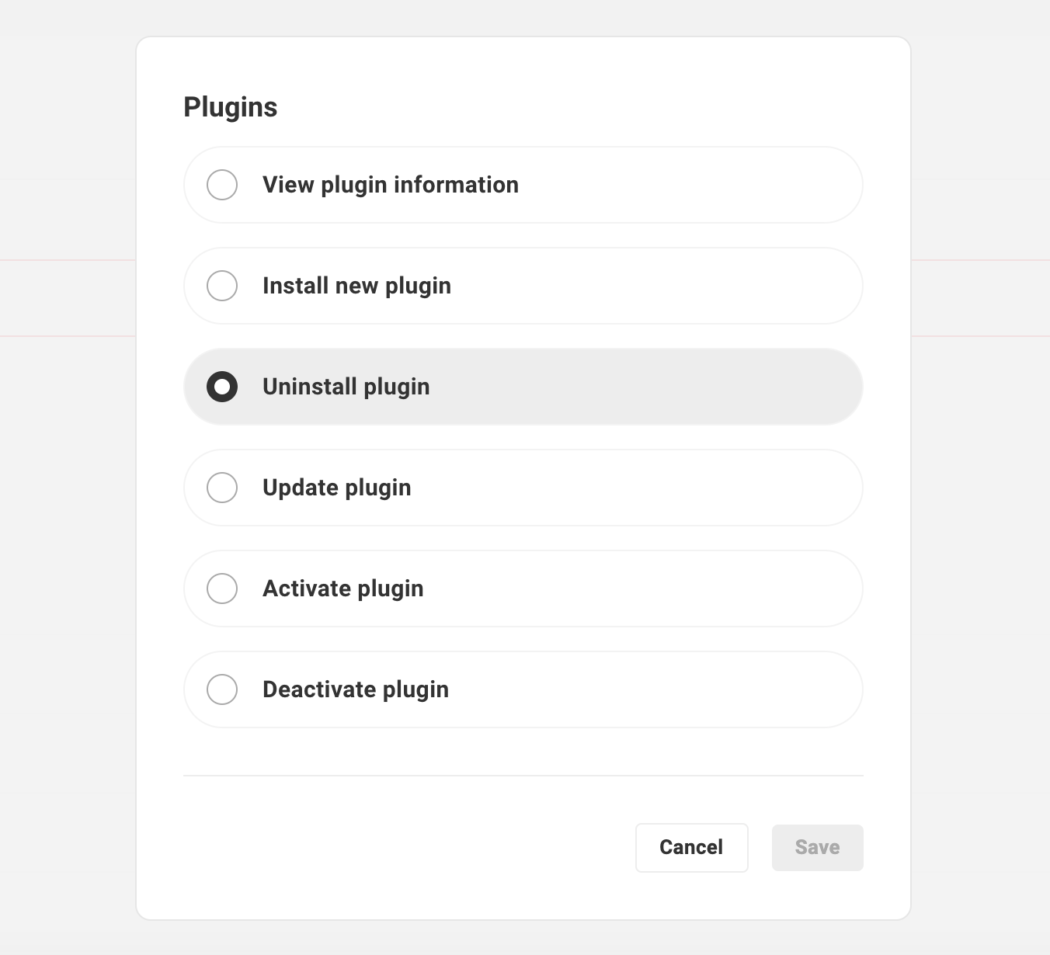Confirm selection by clicking Save
This screenshot has height=955, width=1050.
pyautogui.click(x=817, y=847)
